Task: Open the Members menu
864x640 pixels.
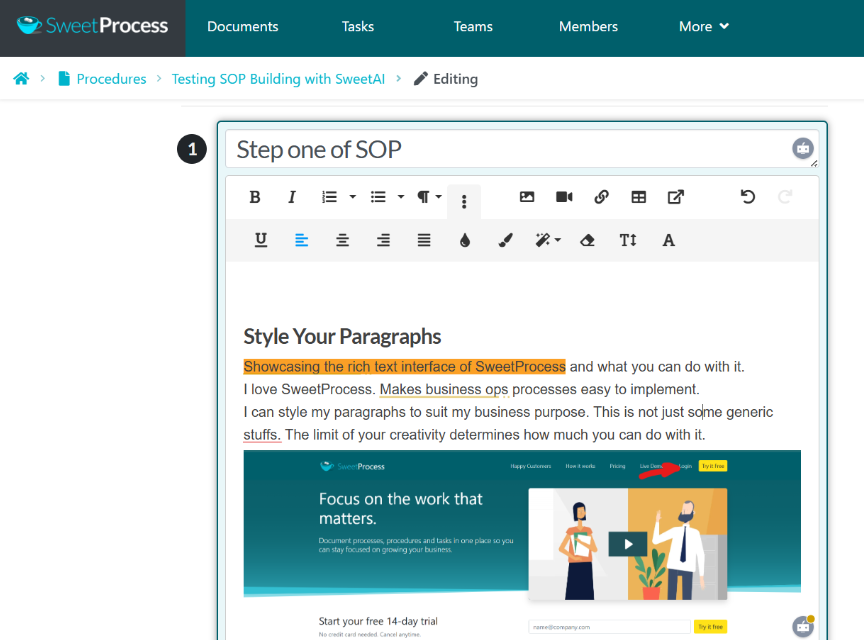Action: [x=588, y=26]
